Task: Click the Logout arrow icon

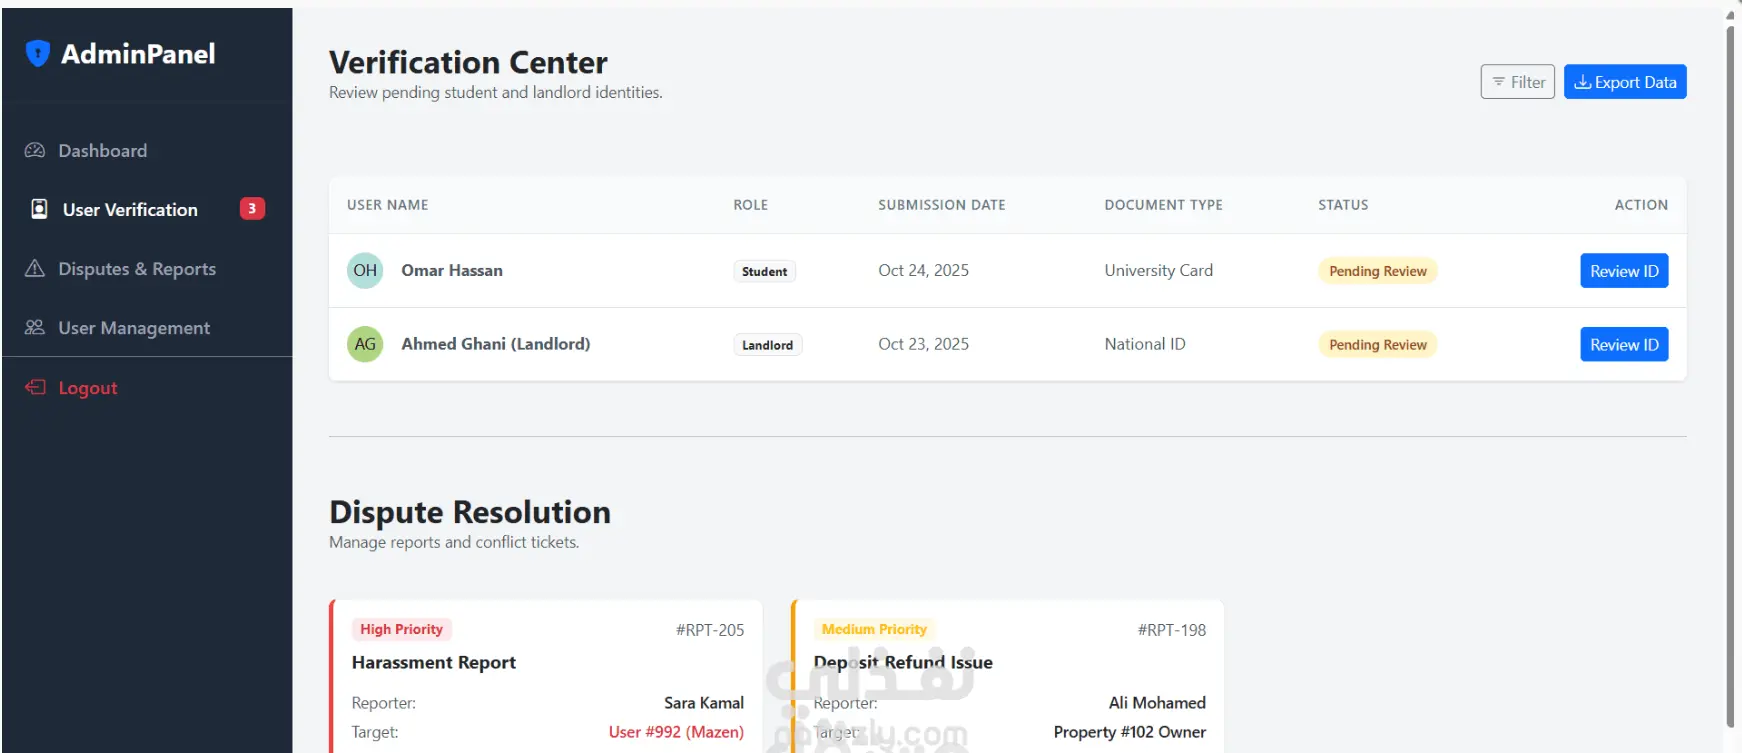Action: (x=36, y=387)
